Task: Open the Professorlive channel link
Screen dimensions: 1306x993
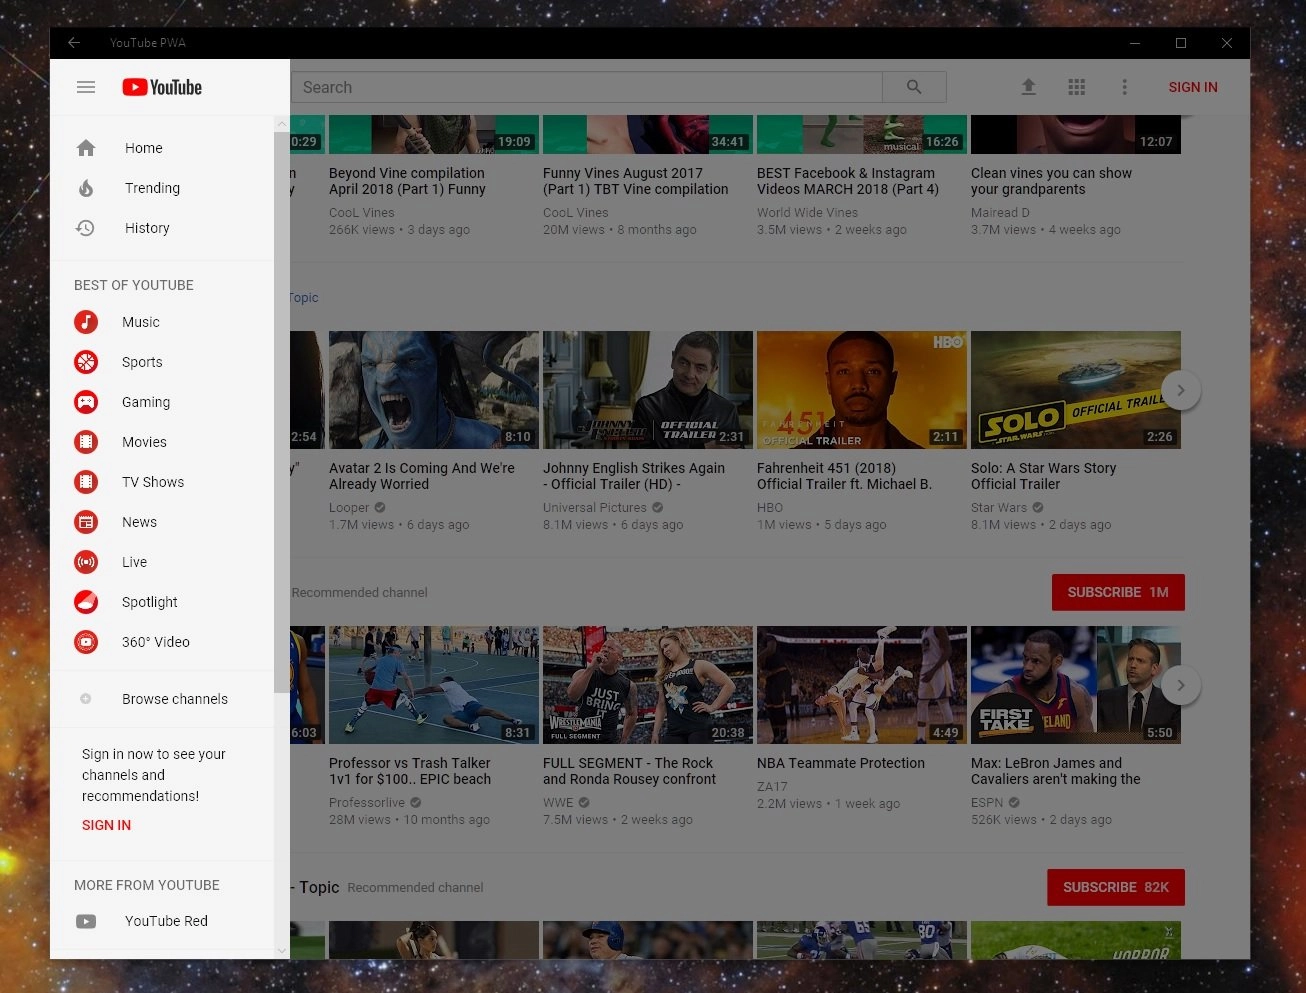Action: (x=367, y=803)
